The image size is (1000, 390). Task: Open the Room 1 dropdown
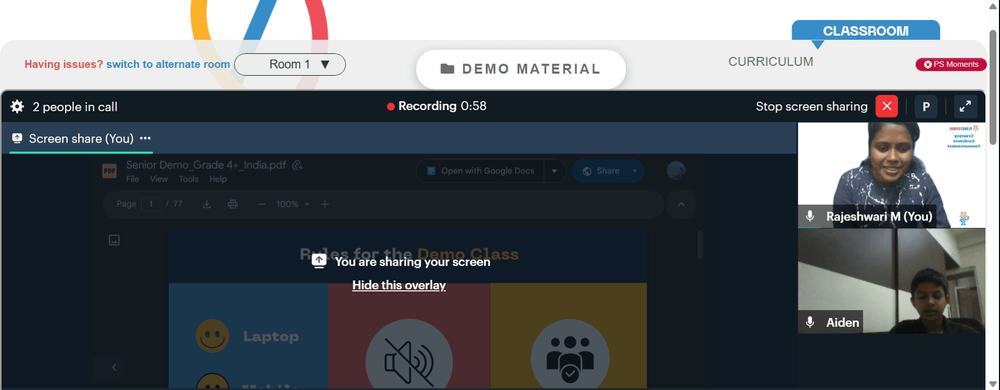click(290, 64)
